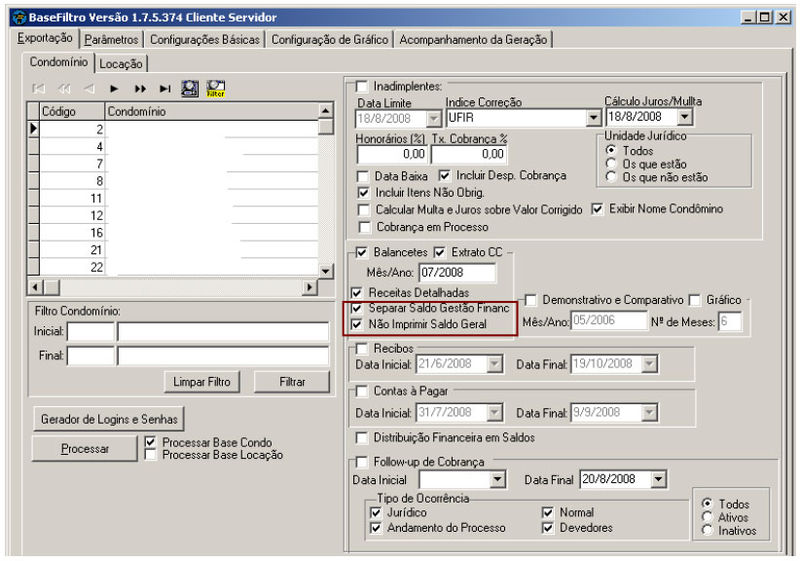
Task: Click the yellow Filter icon
Action: [x=215, y=89]
